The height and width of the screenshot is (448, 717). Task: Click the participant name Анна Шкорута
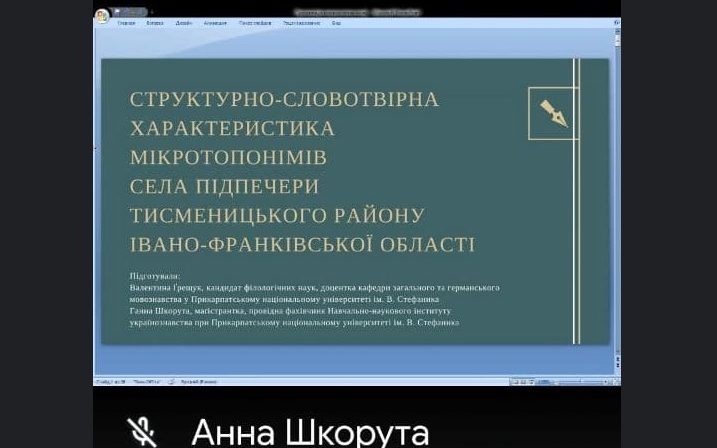click(x=310, y=432)
